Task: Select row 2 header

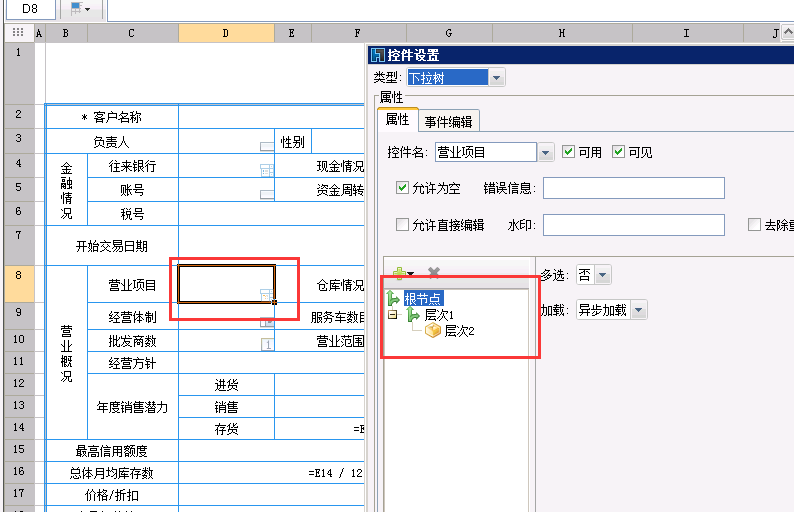Action: click(x=19, y=116)
